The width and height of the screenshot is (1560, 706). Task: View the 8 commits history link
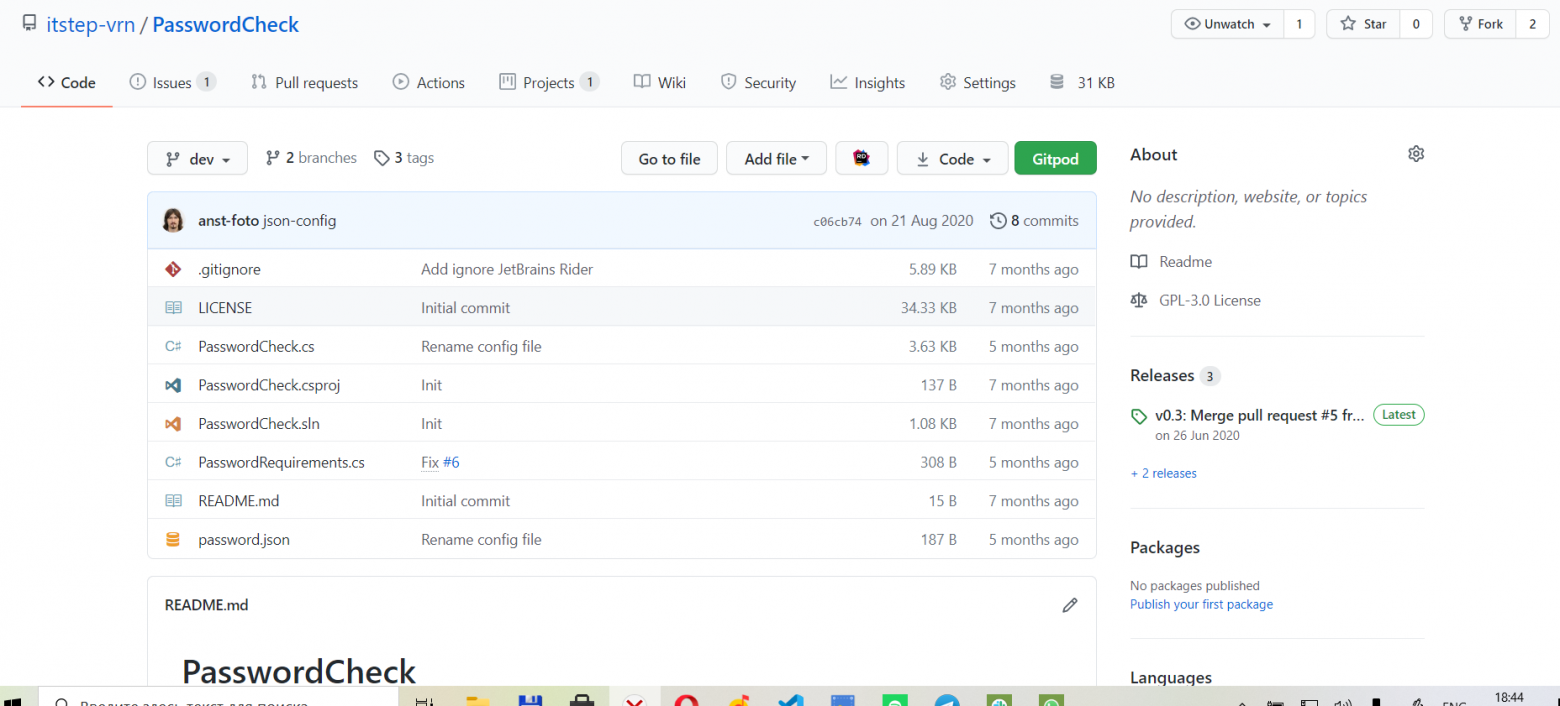(1034, 221)
